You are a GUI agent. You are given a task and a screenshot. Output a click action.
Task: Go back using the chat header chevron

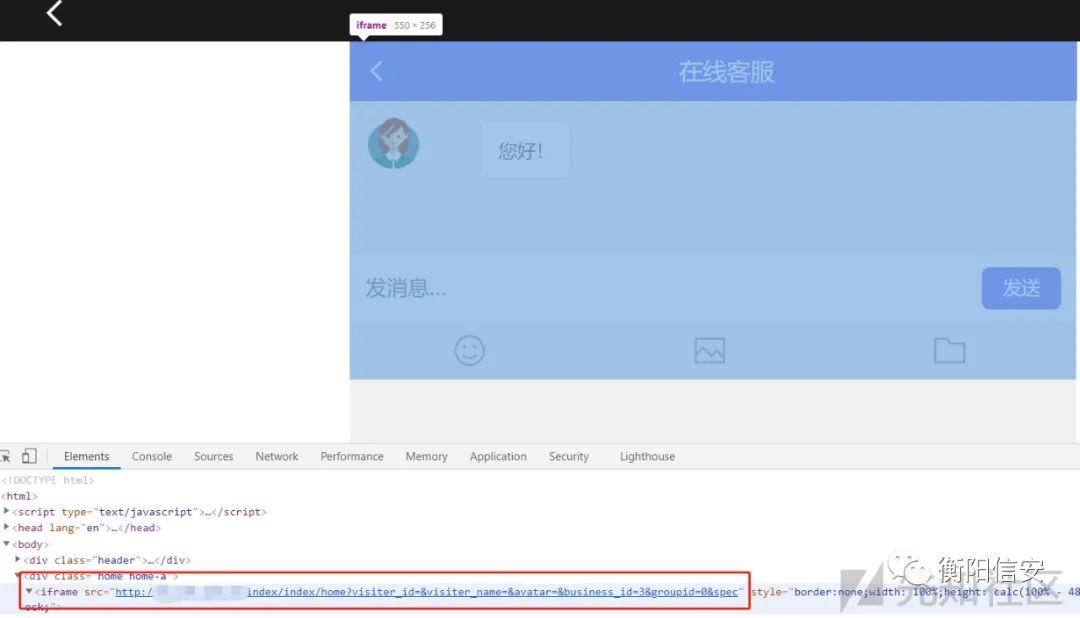376,71
